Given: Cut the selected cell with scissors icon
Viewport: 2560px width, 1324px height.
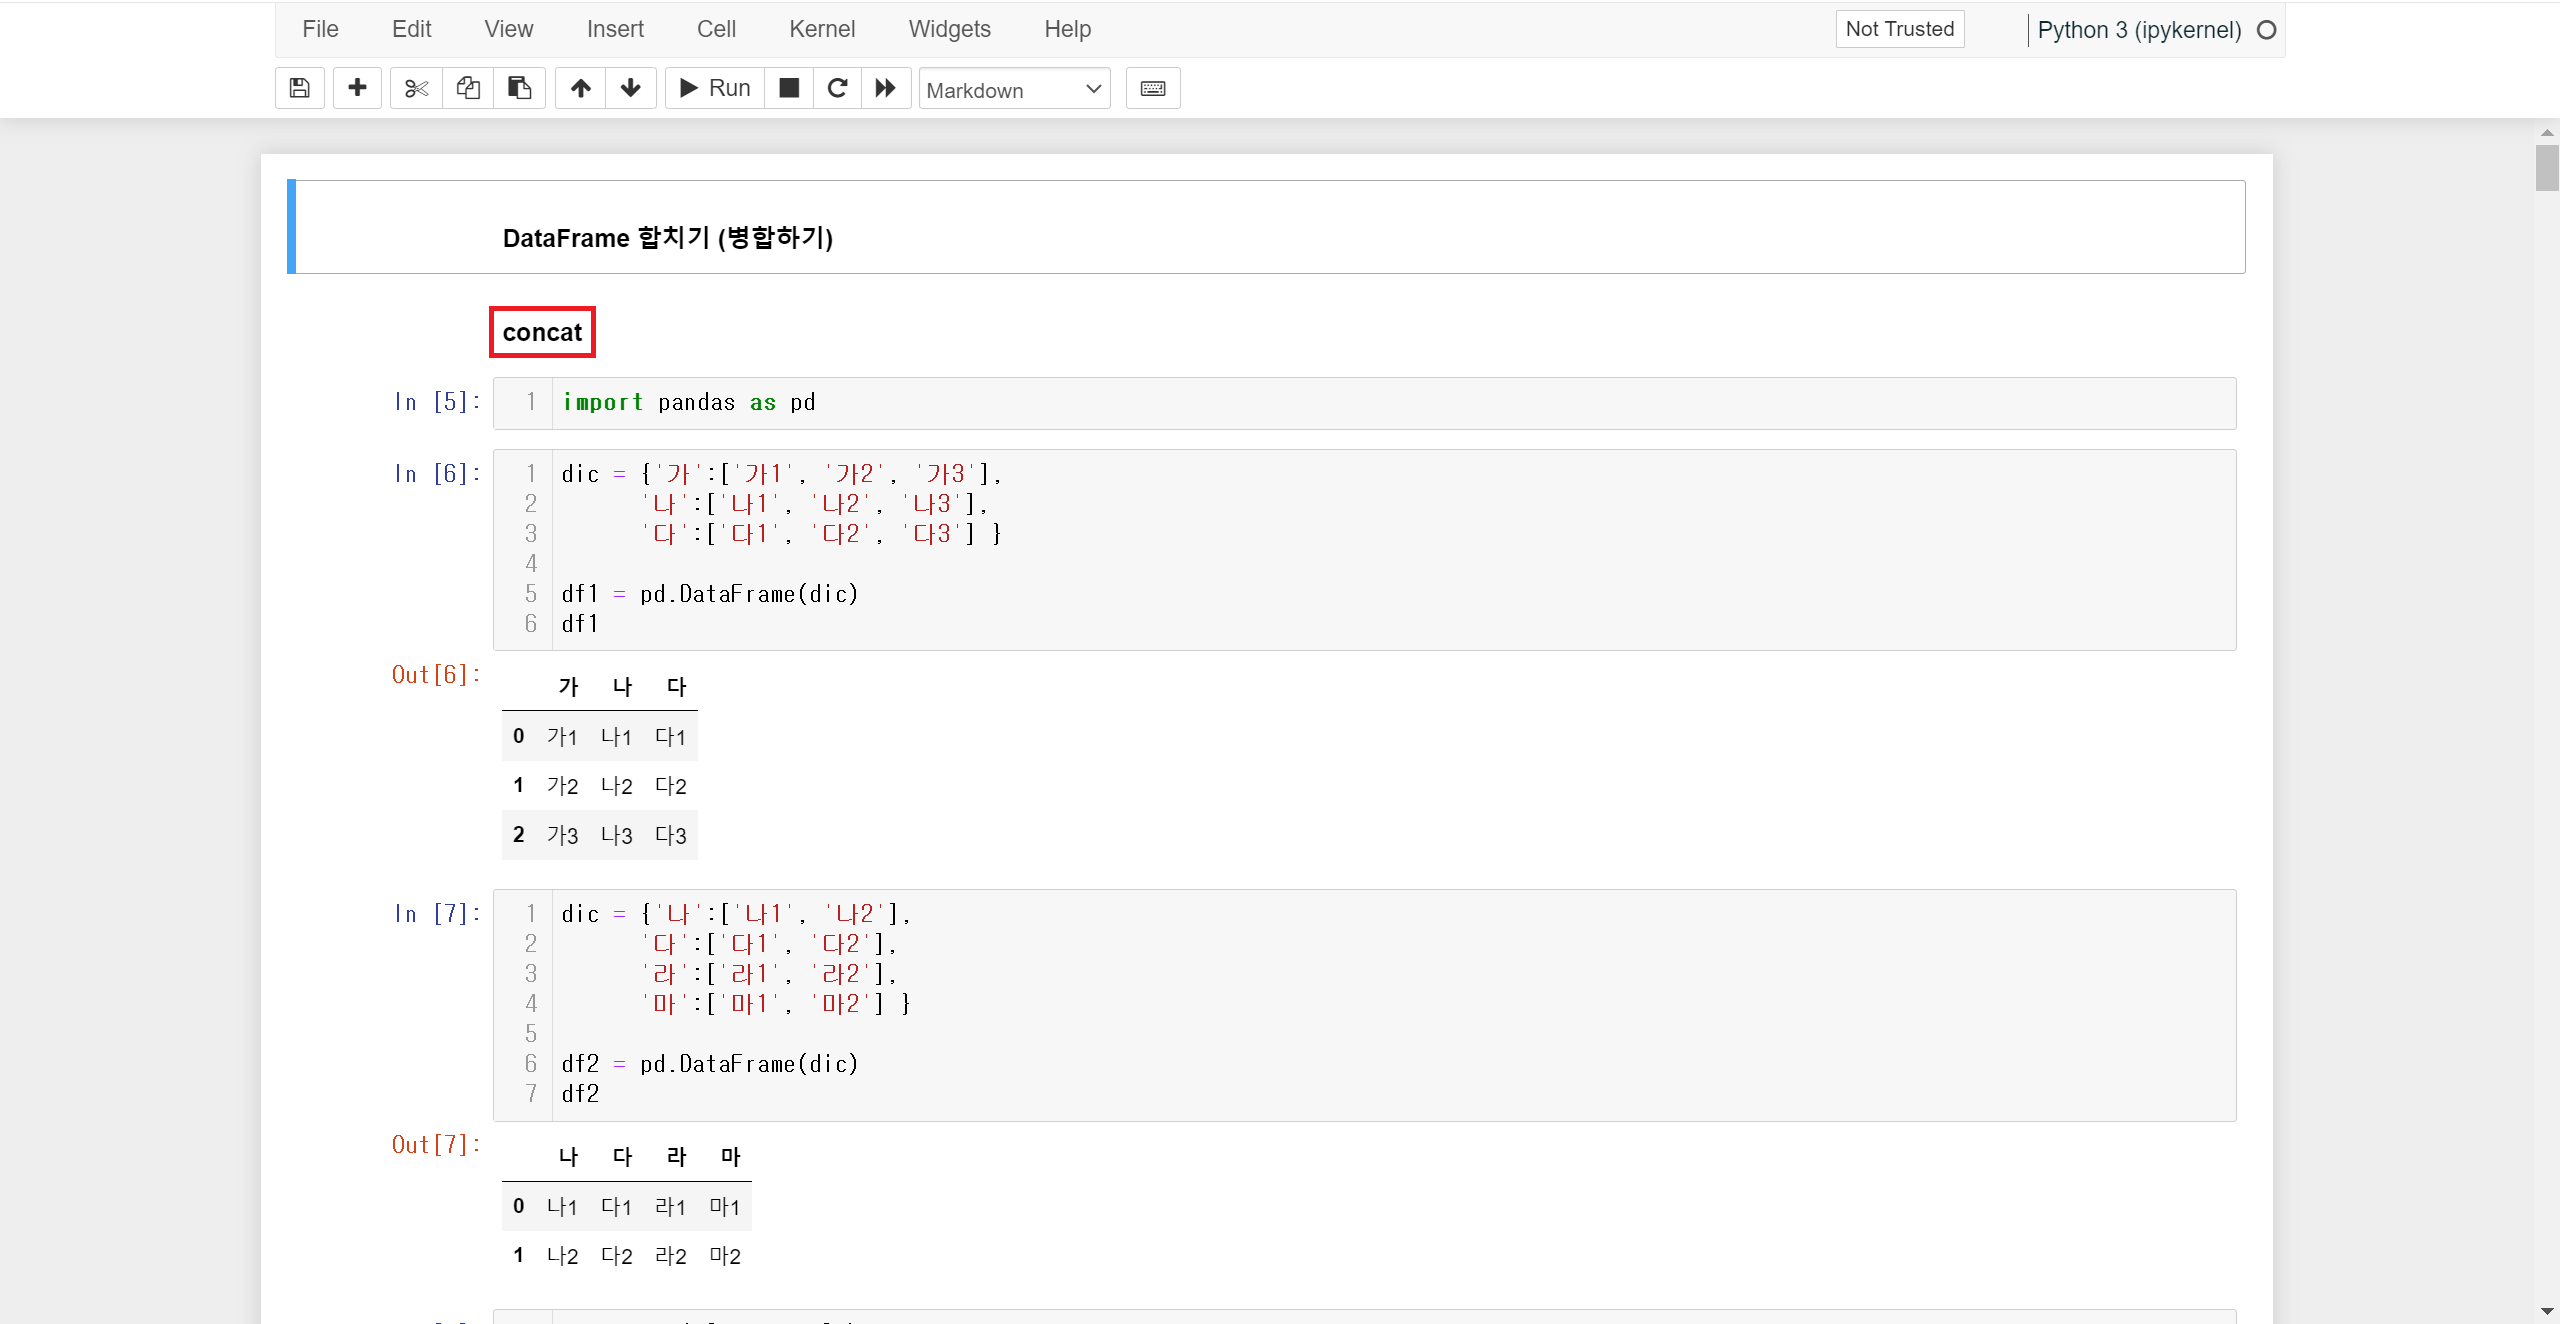Looking at the screenshot, I should [x=416, y=88].
